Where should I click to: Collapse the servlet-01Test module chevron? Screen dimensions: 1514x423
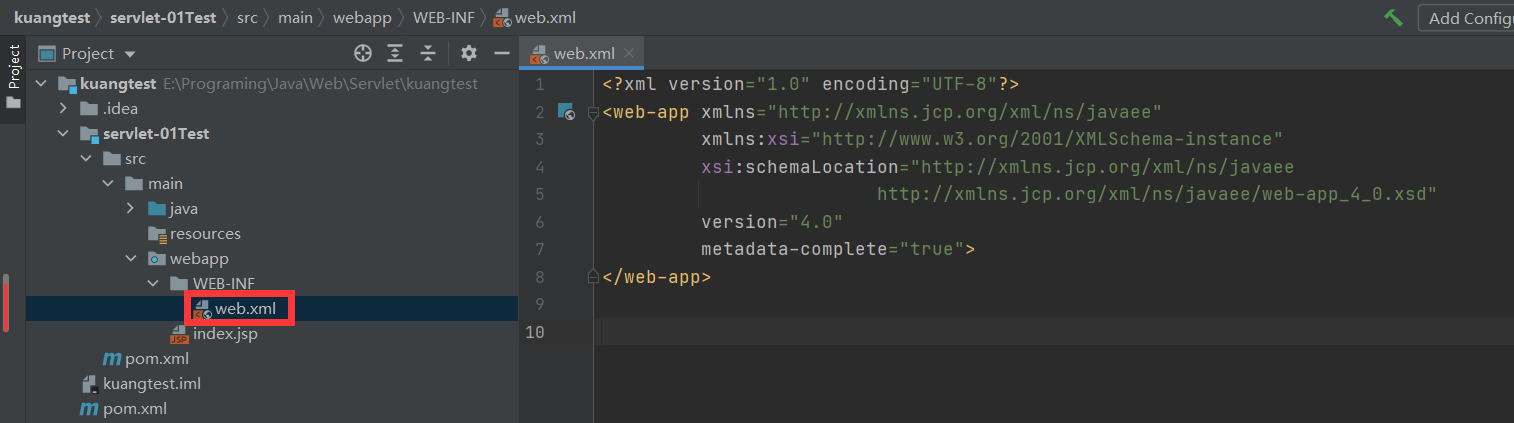[x=63, y=134]
